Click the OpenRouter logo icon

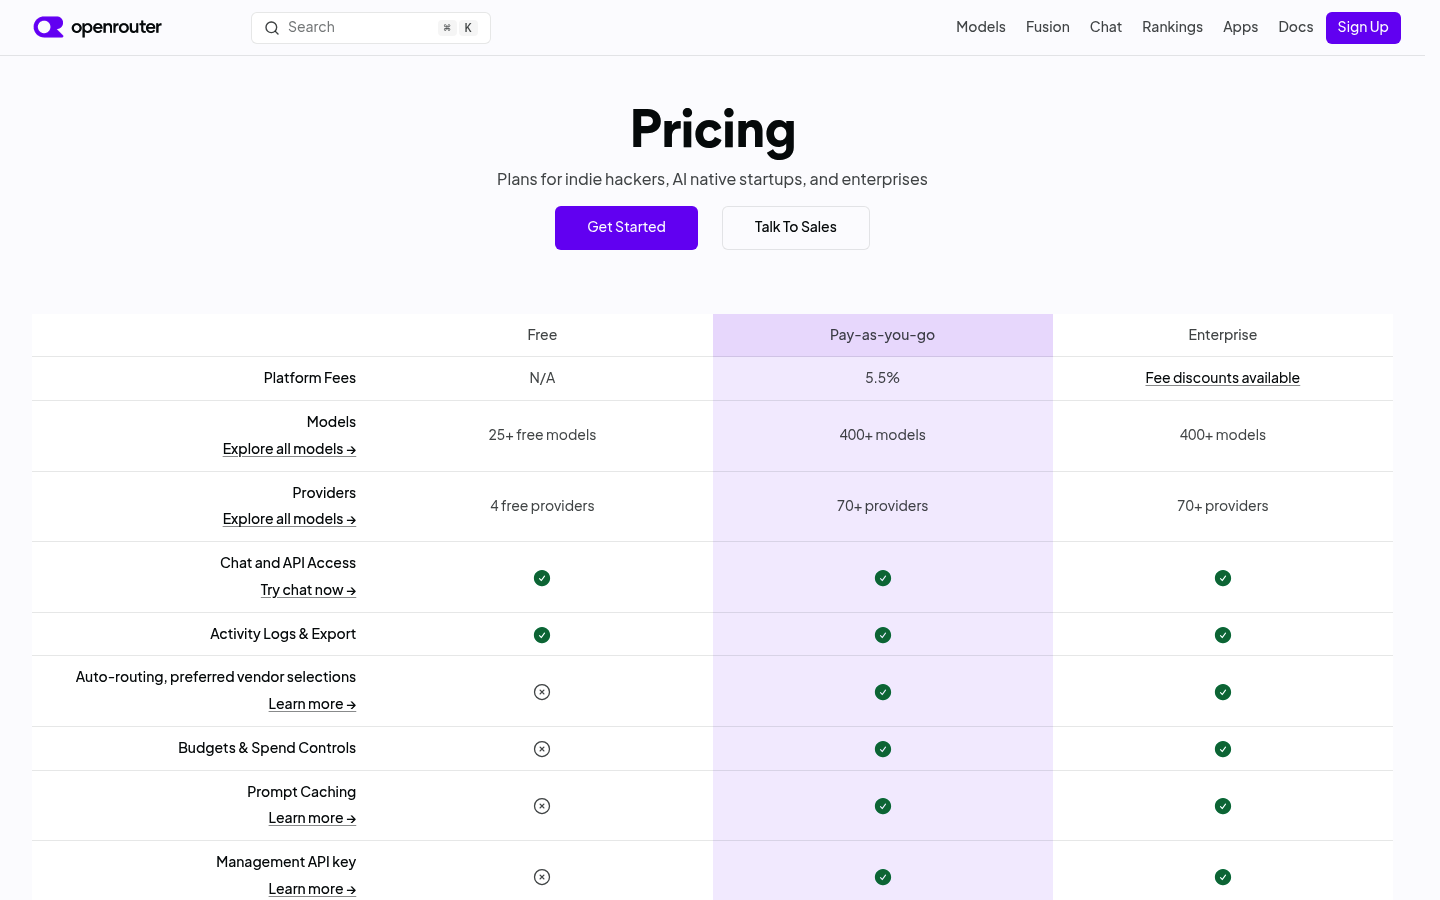coord(48,27)
